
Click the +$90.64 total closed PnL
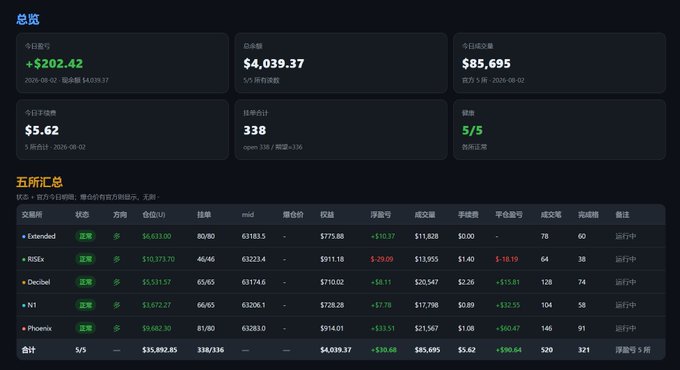[x=508, y=350]
